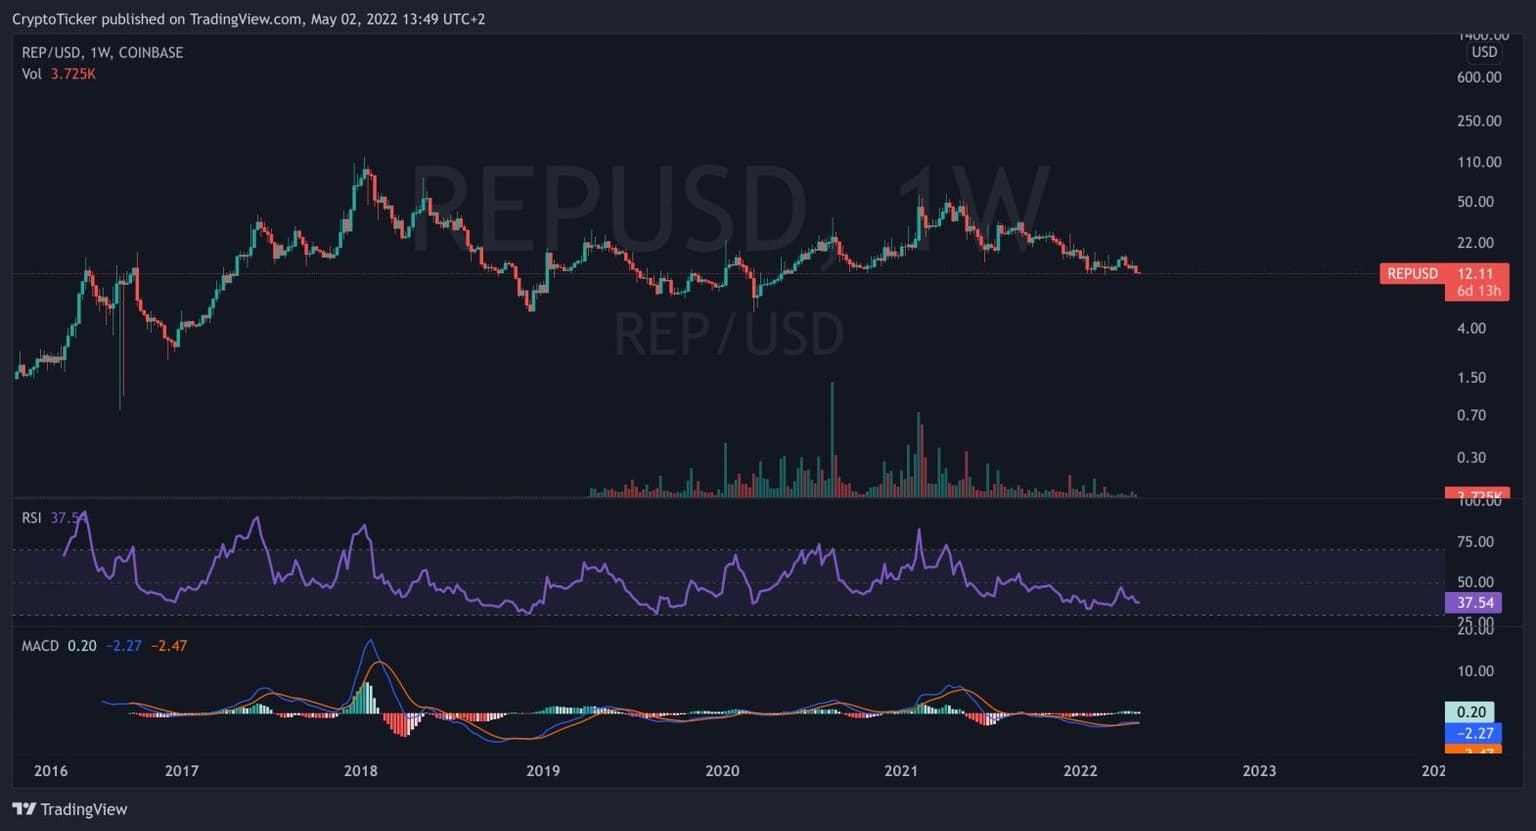
Task: Open the USD currency selector on price axis
Action: [x=1484, y=52]
